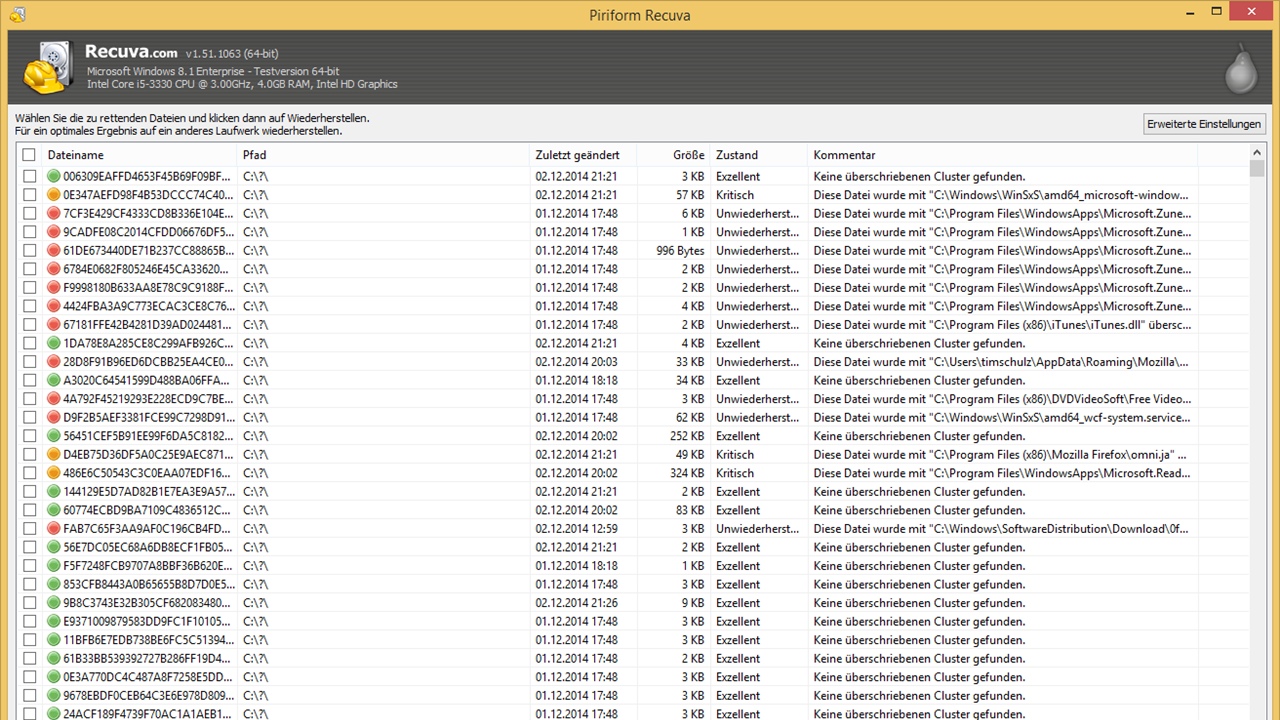Screen dimensions: 1280x720
Task: Sort by the Zuletzt geändert column header
Action: 578,155
